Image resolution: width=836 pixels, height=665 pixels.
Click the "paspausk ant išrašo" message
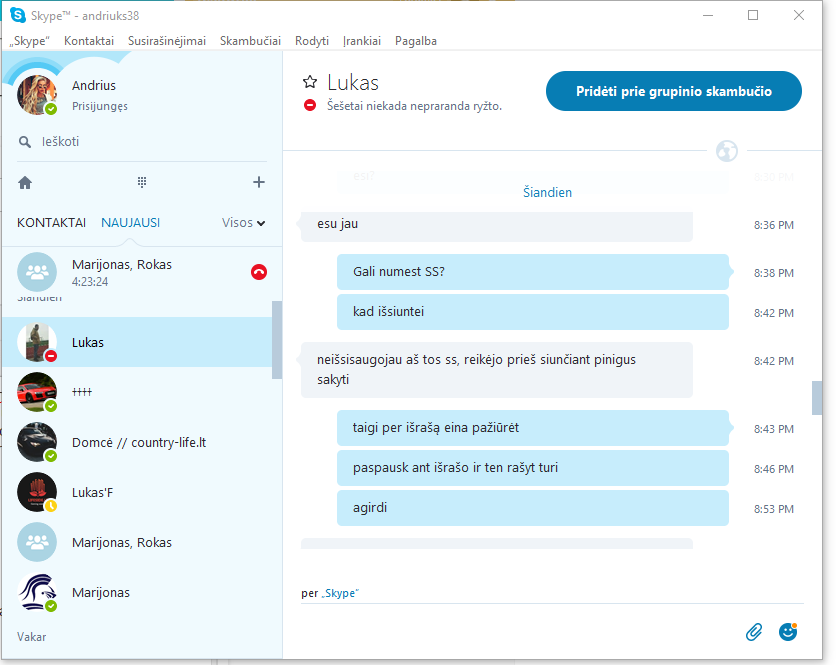pos(533,468)
